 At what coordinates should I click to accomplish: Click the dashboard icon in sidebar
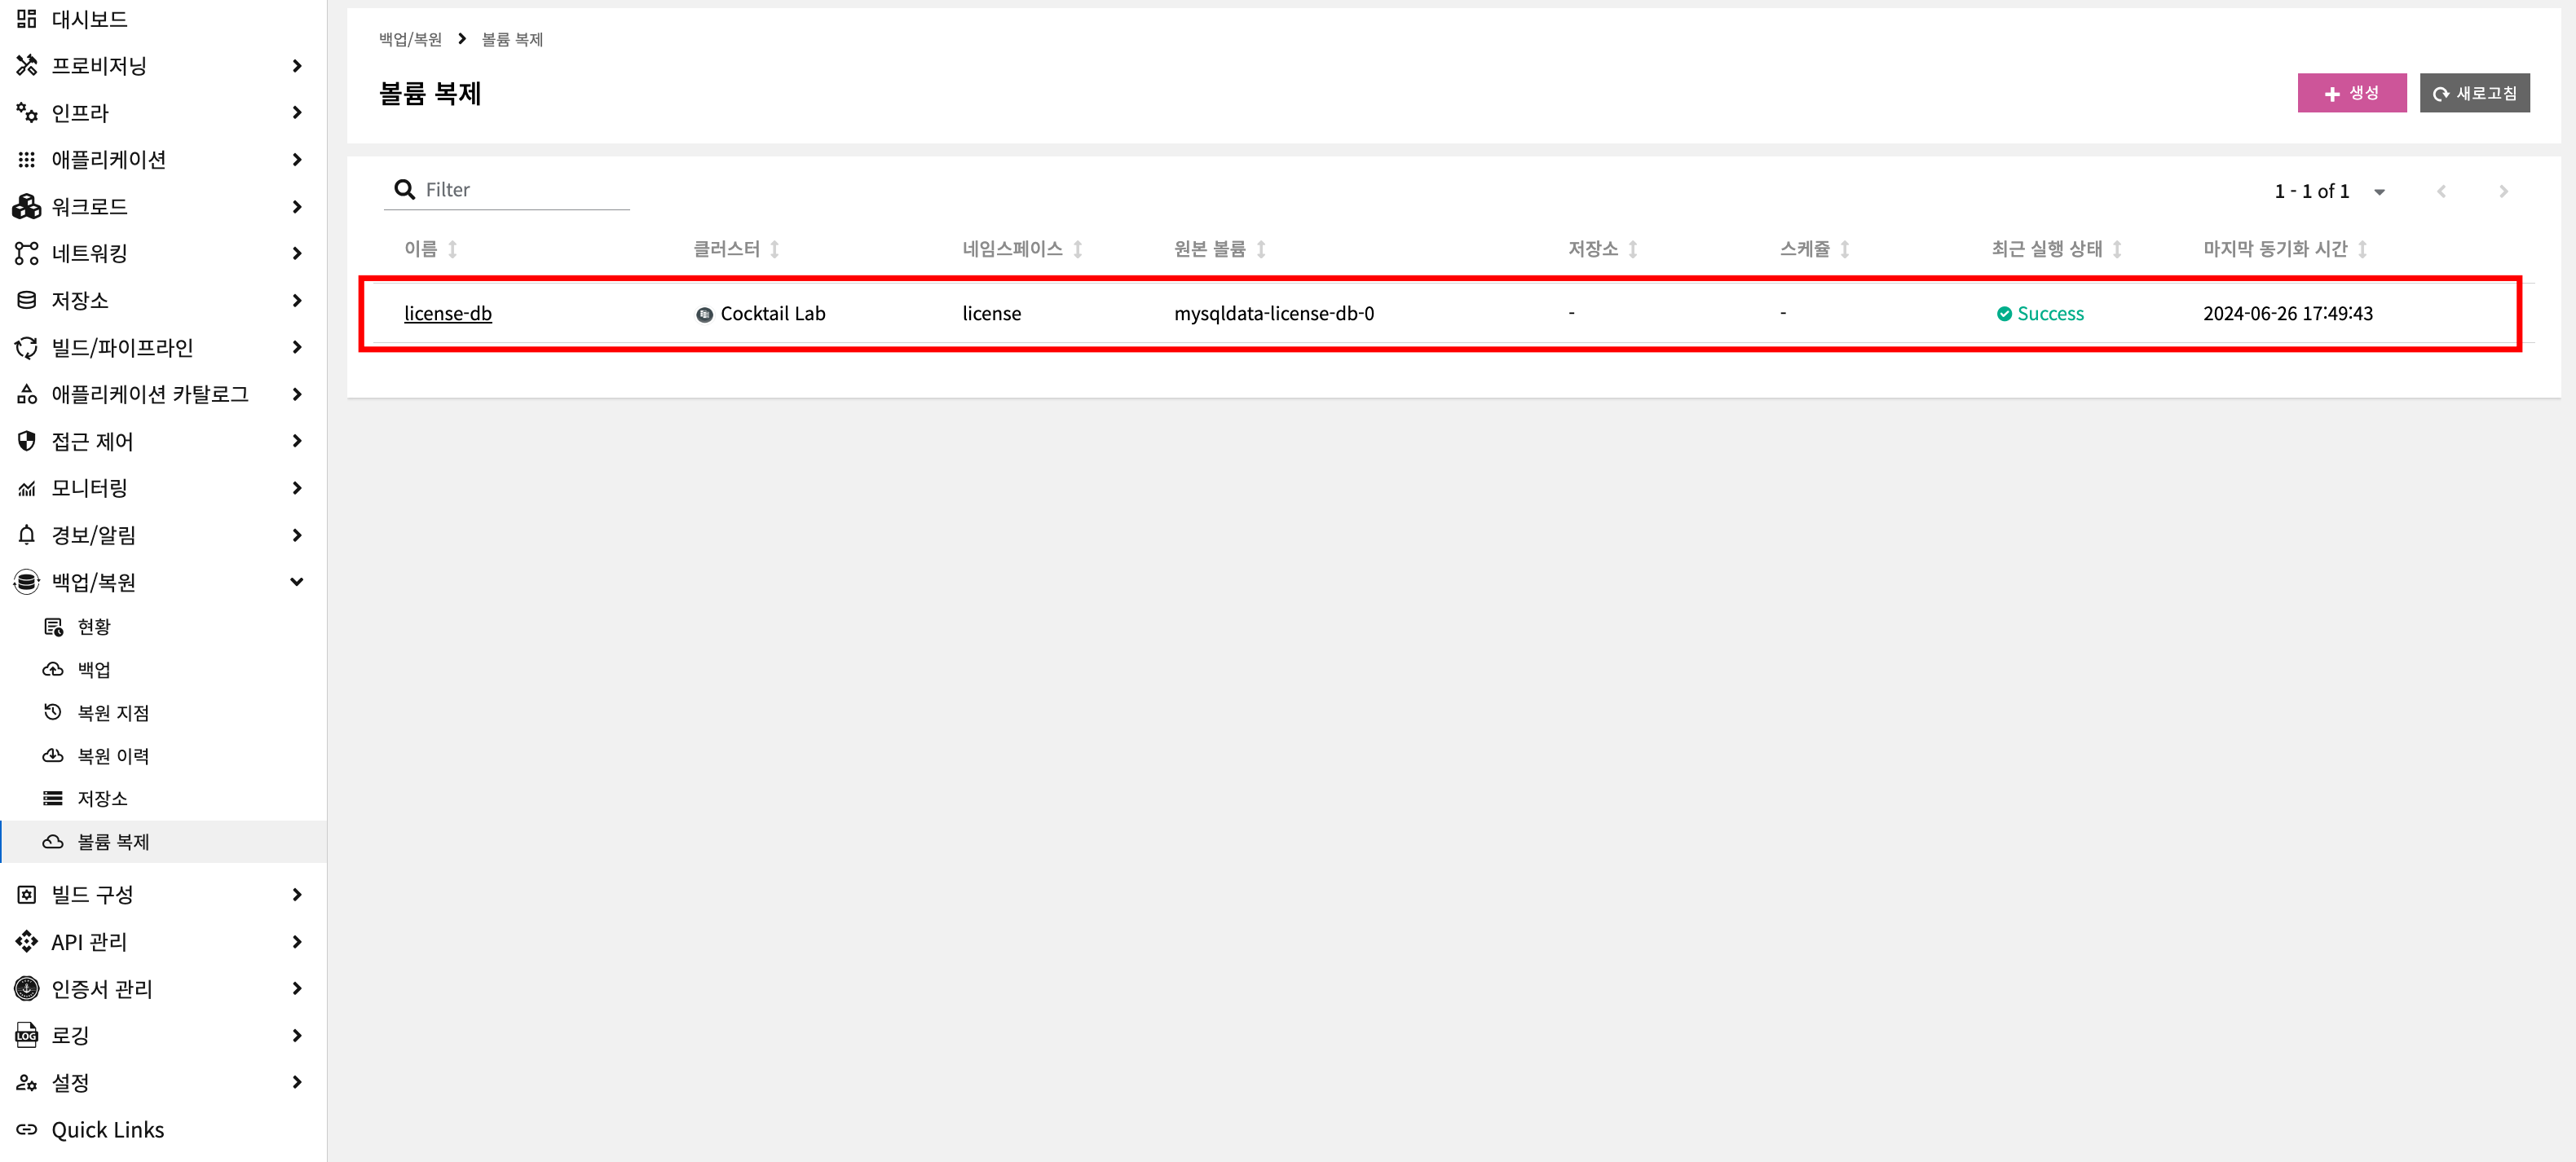27,19
